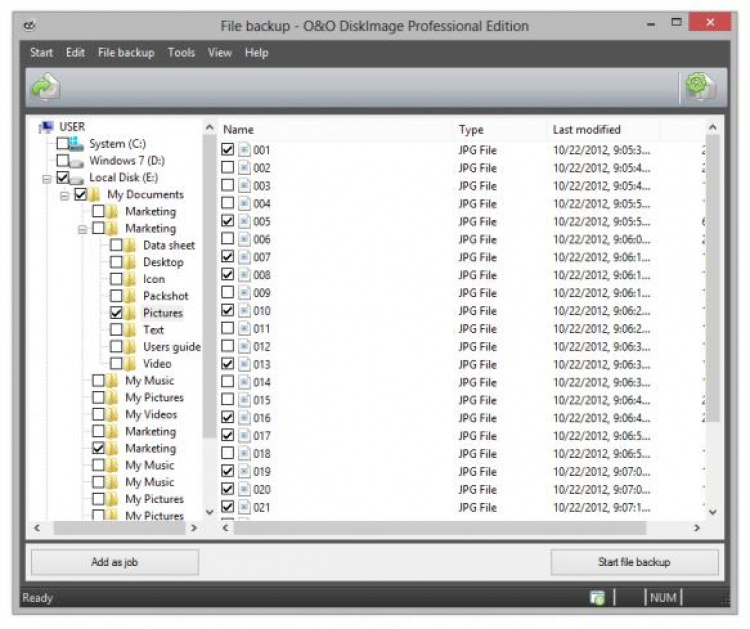Check the System (C:) drive checkbox
This screenshot has width=750, height=629.
pyautogui.click(x=62, y=143)
